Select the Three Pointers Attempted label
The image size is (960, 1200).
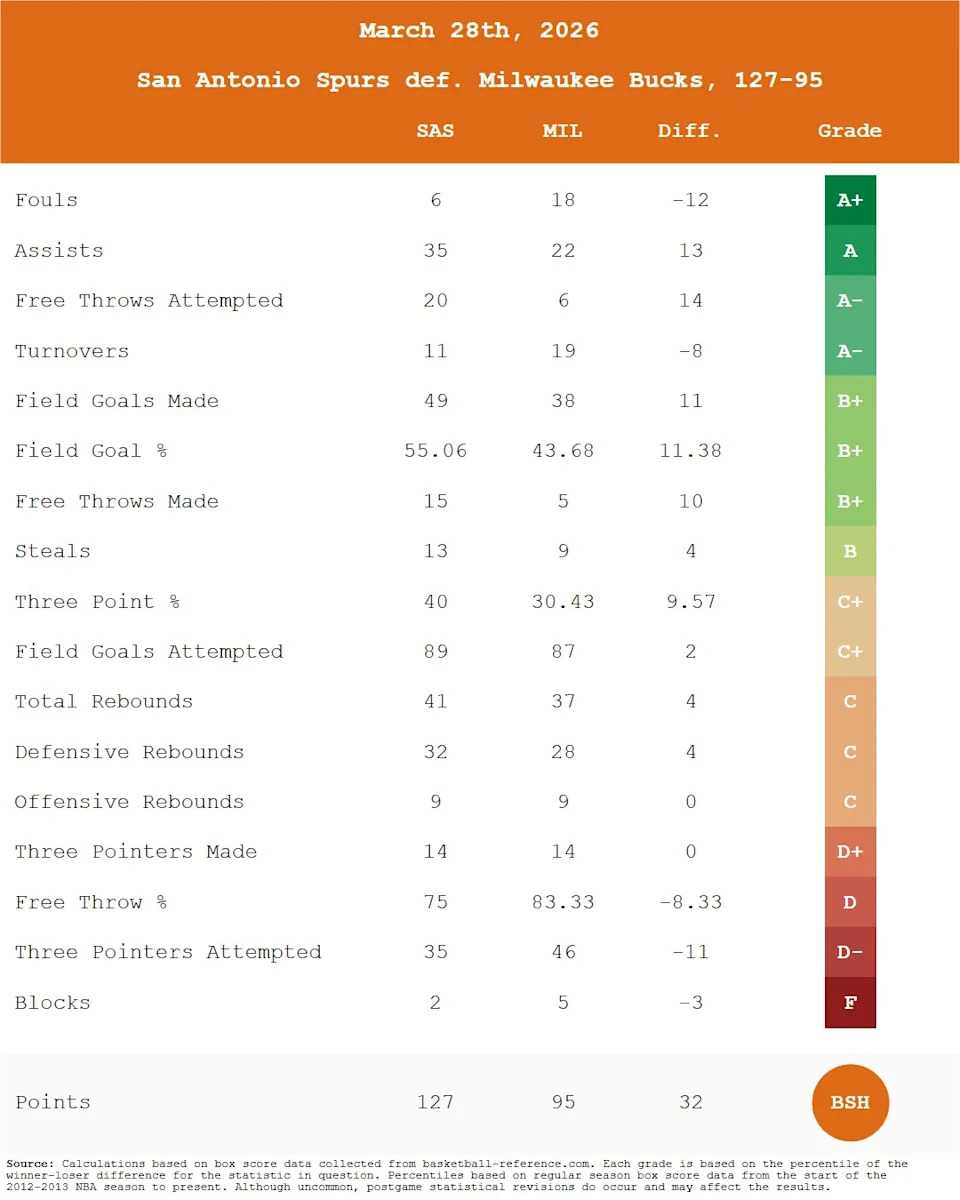(x=168, y=952)
